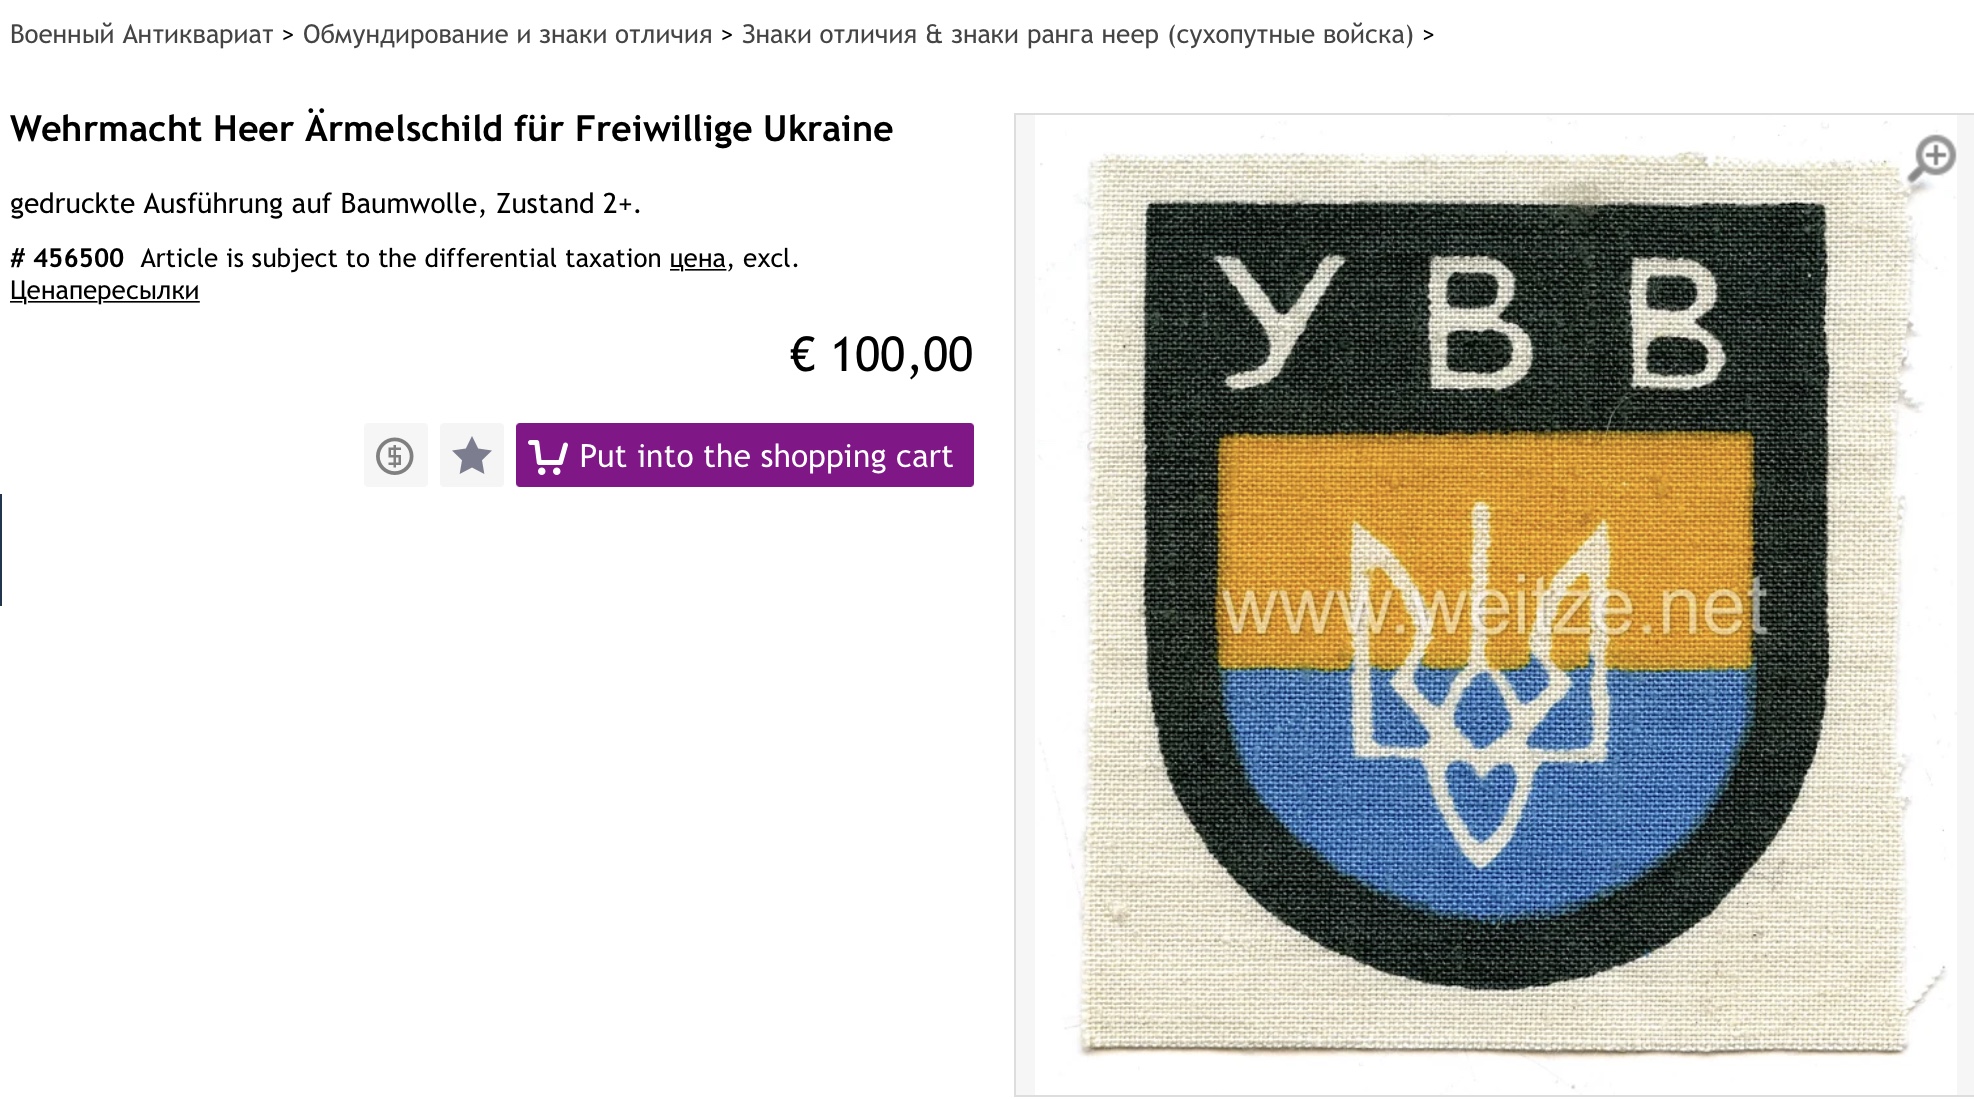Put into the shopping cart
This screenshot has width=1974, height=1099.
(x=745, y=455)
